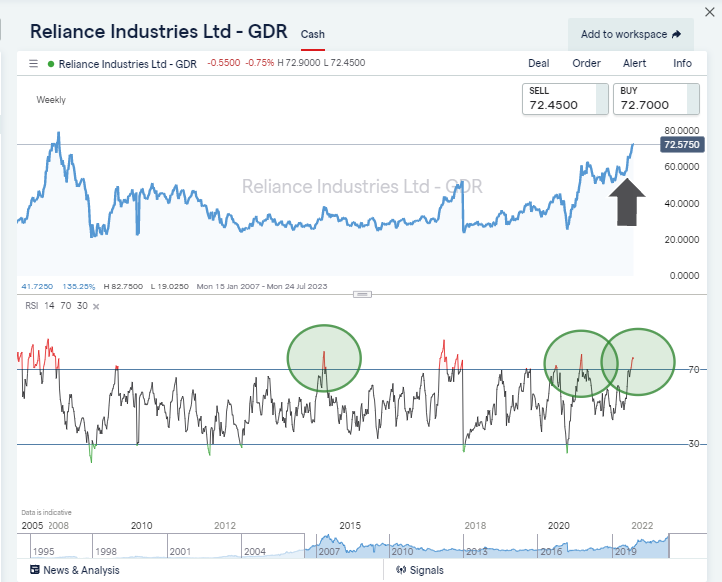
Task: Click the left handle of range navigator
Action: 304,546
